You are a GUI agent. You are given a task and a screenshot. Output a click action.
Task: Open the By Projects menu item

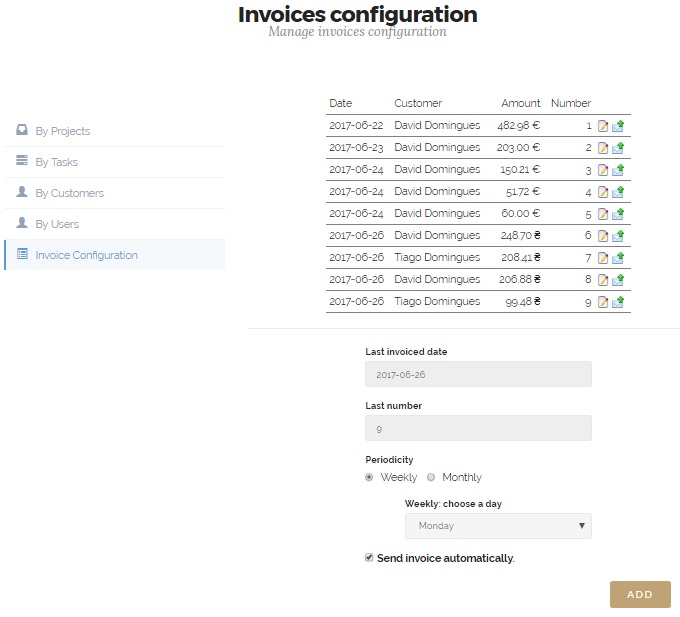click(114, 131)
